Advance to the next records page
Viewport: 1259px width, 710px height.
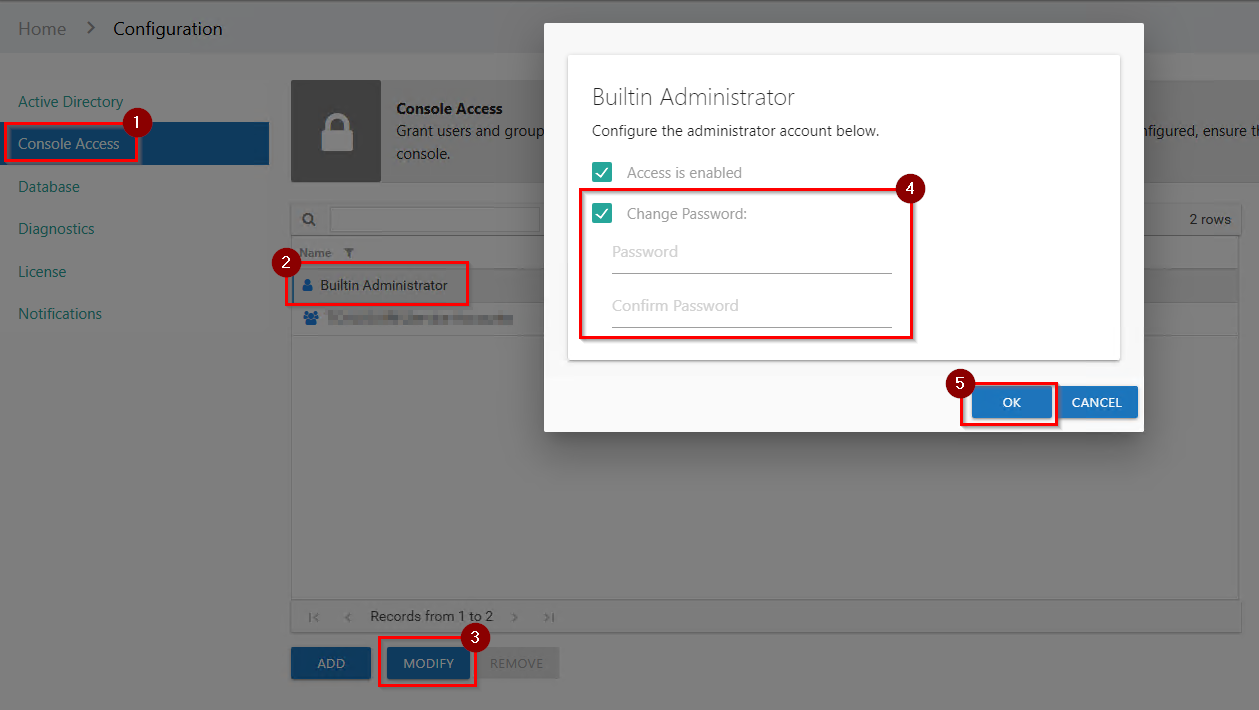click(514, 617)
